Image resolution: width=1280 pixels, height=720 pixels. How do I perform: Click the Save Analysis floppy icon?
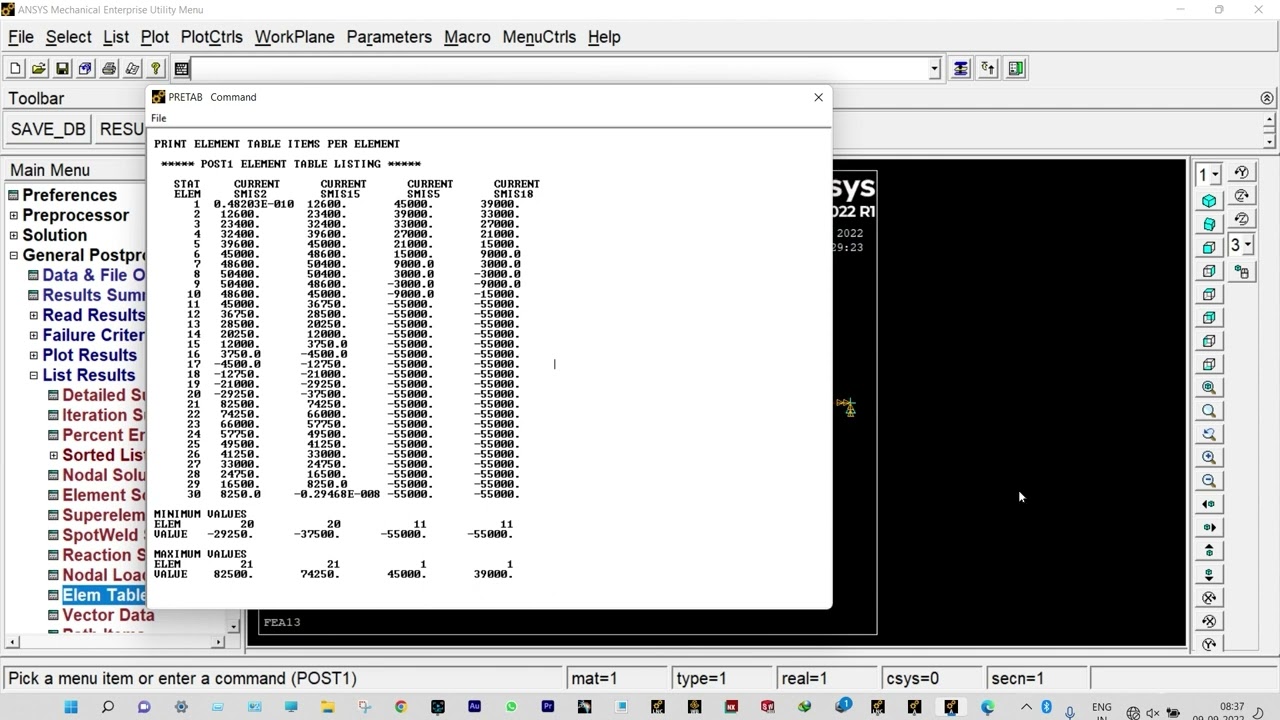(62, 69)
